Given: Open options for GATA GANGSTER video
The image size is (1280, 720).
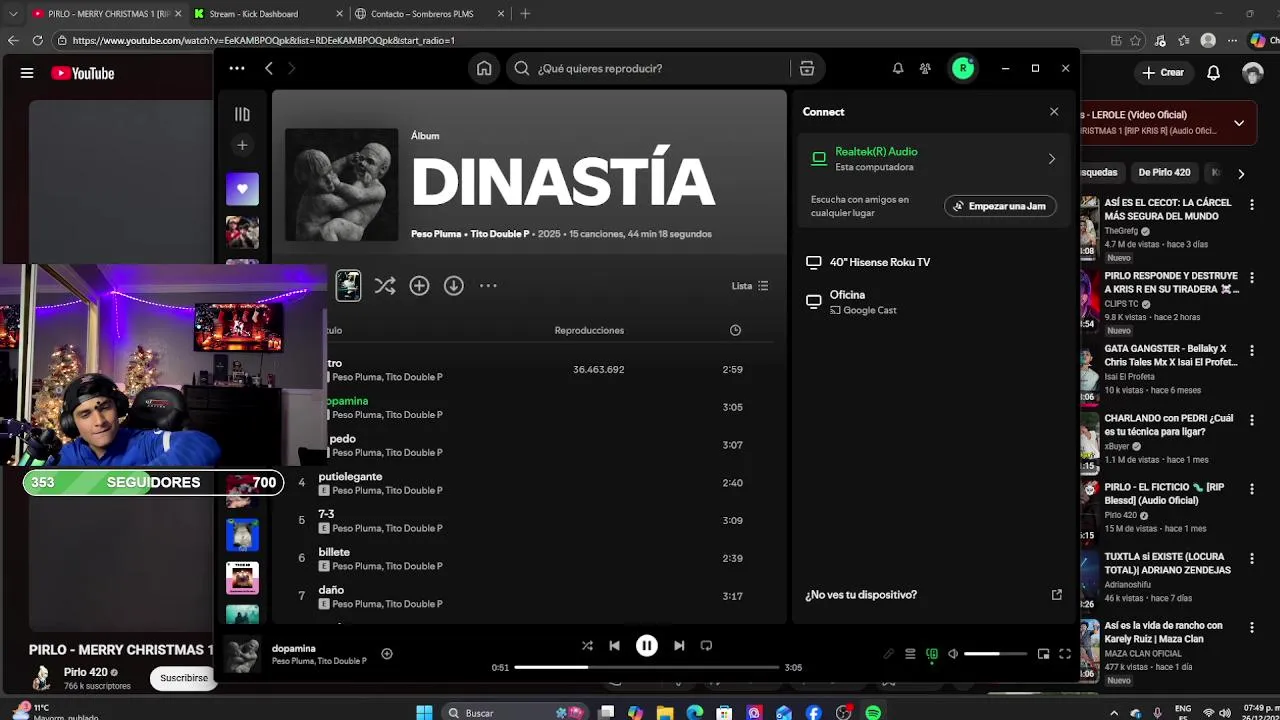Looking at the screenshot, I should [1251, 351].
